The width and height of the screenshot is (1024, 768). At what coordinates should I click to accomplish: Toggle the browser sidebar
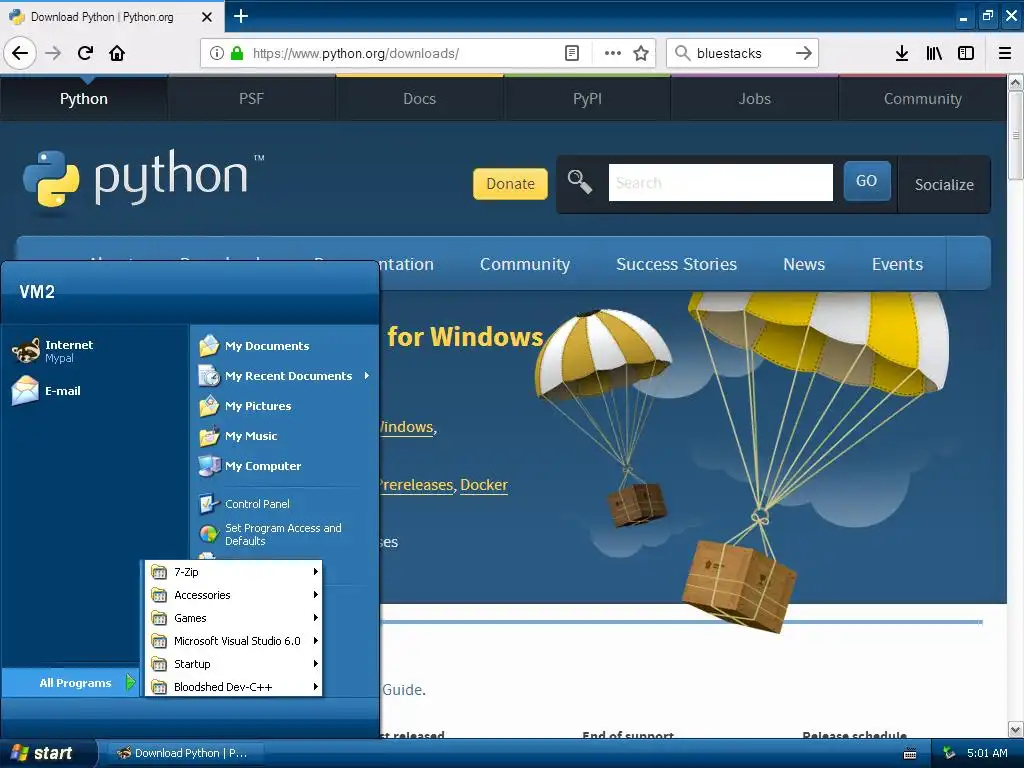point(966,53)
